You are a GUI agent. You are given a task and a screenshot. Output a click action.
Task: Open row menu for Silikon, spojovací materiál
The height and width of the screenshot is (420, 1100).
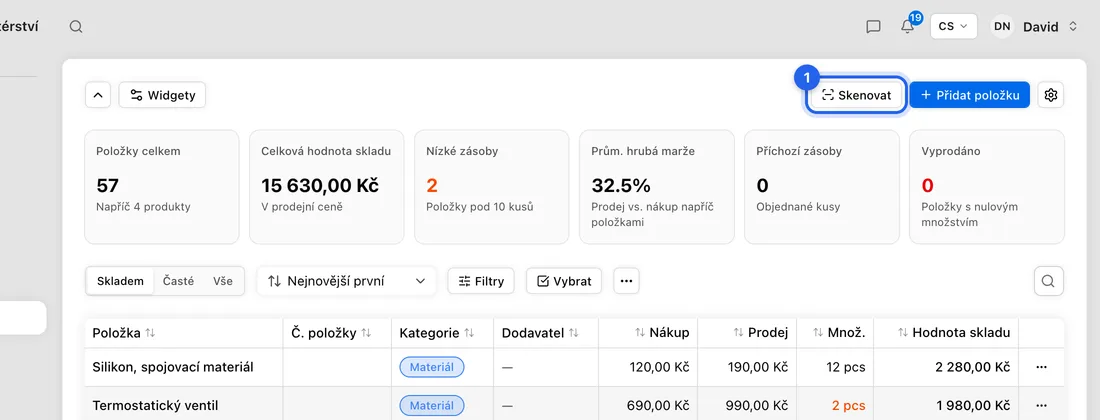1041,367
